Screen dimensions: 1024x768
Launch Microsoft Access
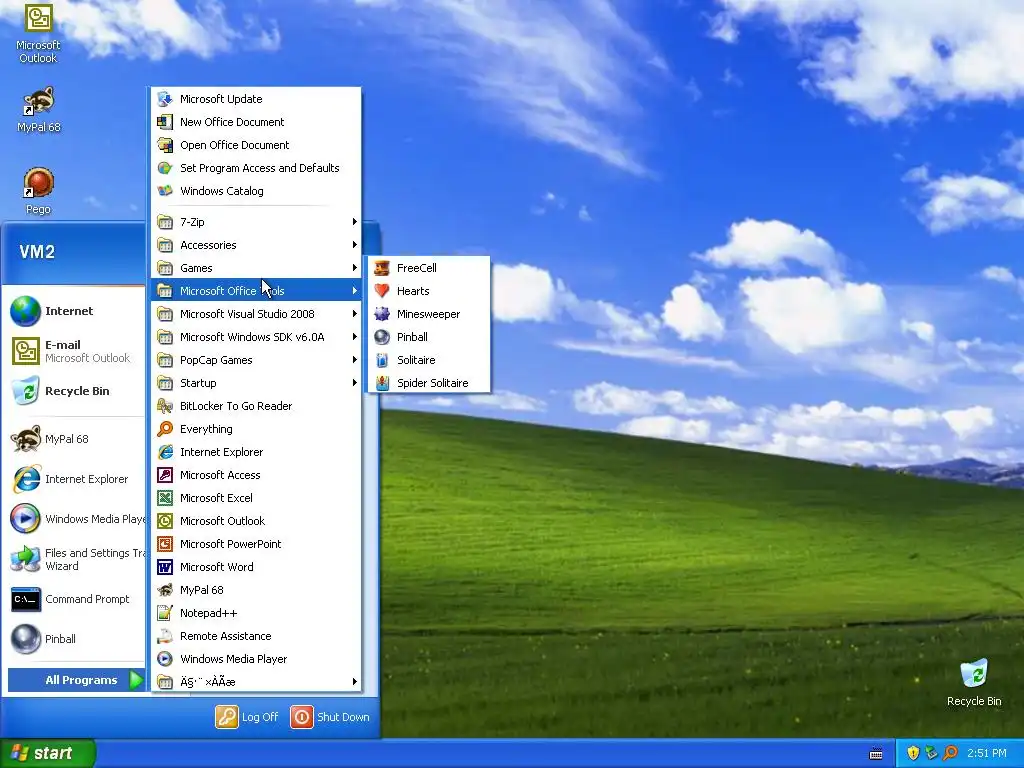[x=256, y=475]
